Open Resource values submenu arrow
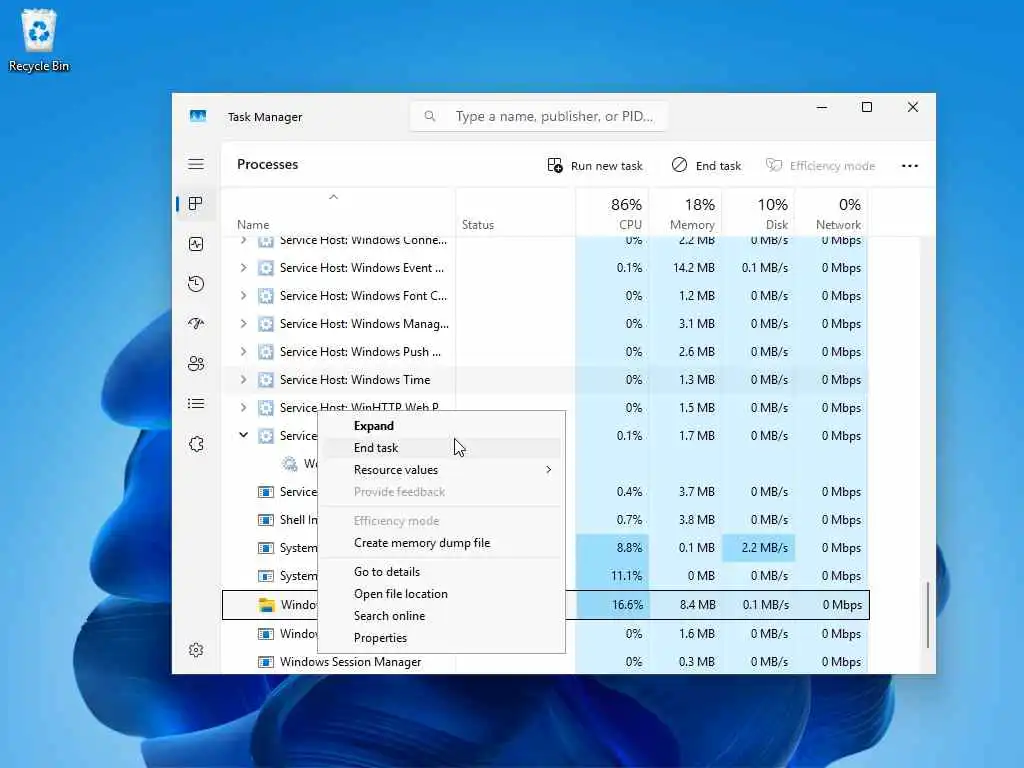The image size is (1024, 768). [549, 470]
